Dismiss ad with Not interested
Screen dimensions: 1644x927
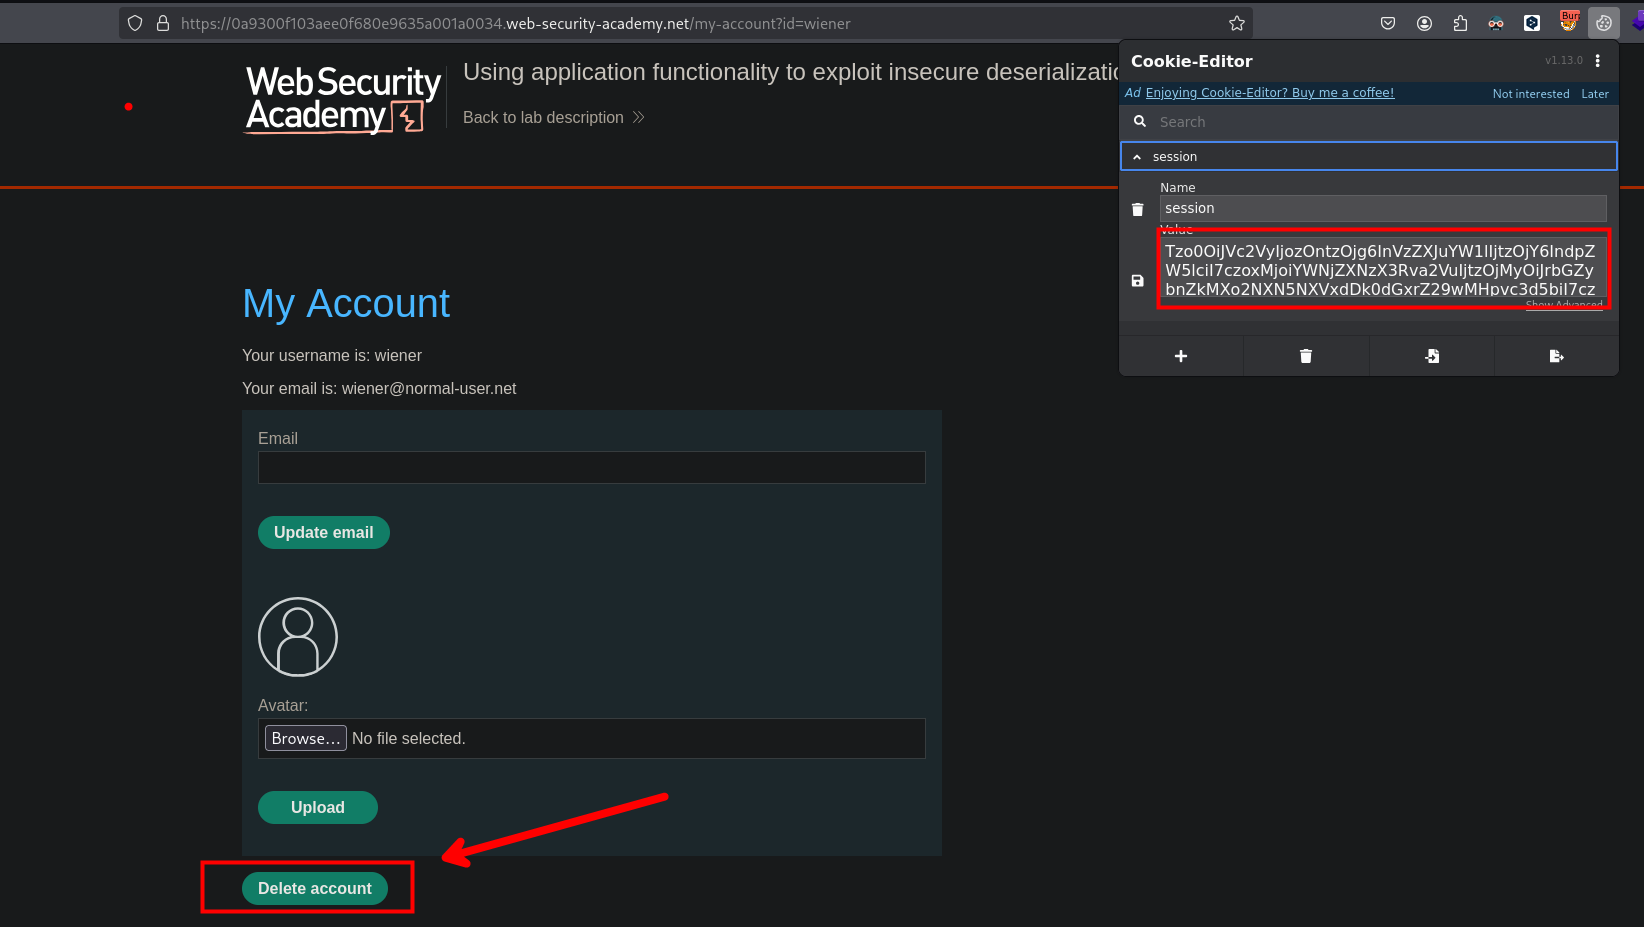(1530, 94)
